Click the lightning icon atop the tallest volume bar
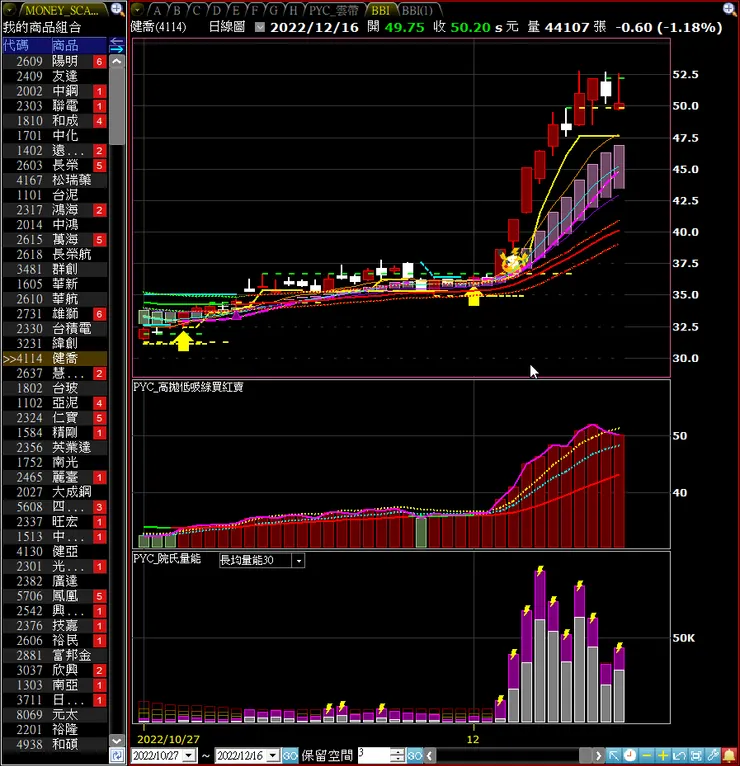740x766 pixels. pos(540,571)
